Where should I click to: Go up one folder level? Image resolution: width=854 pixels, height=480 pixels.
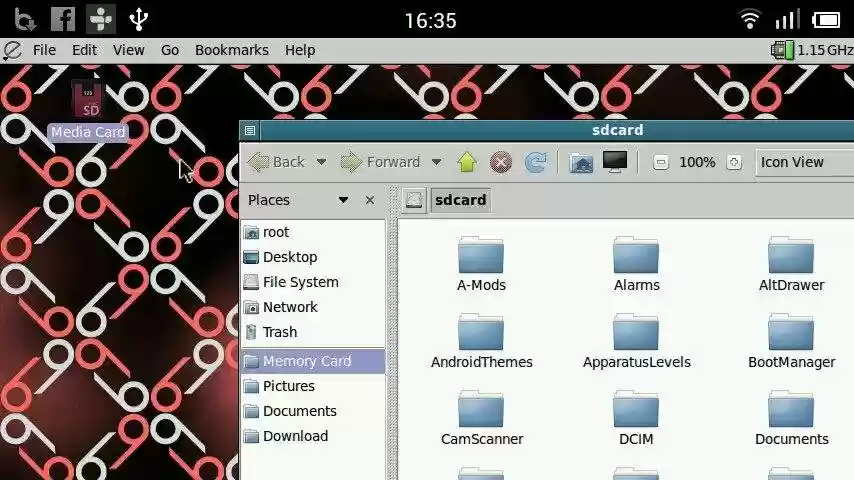click(467, 162)
